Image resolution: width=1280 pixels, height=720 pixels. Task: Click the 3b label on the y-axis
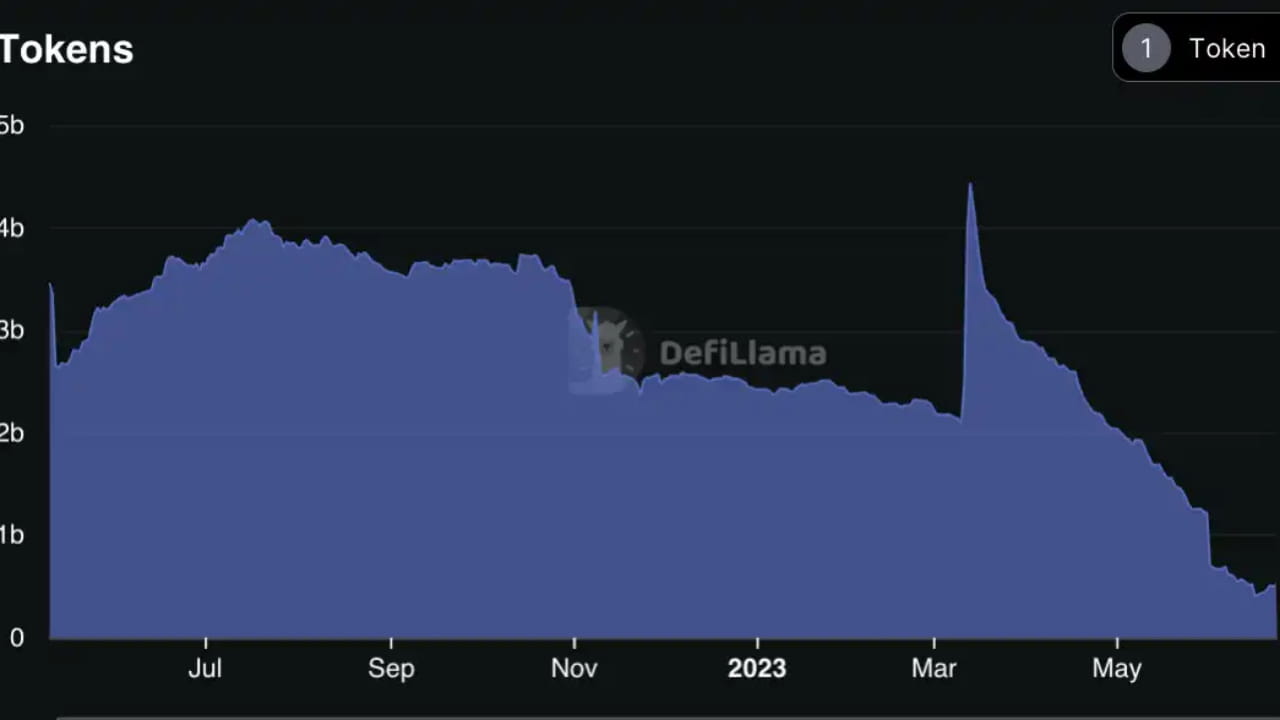[x=11, y=330]
